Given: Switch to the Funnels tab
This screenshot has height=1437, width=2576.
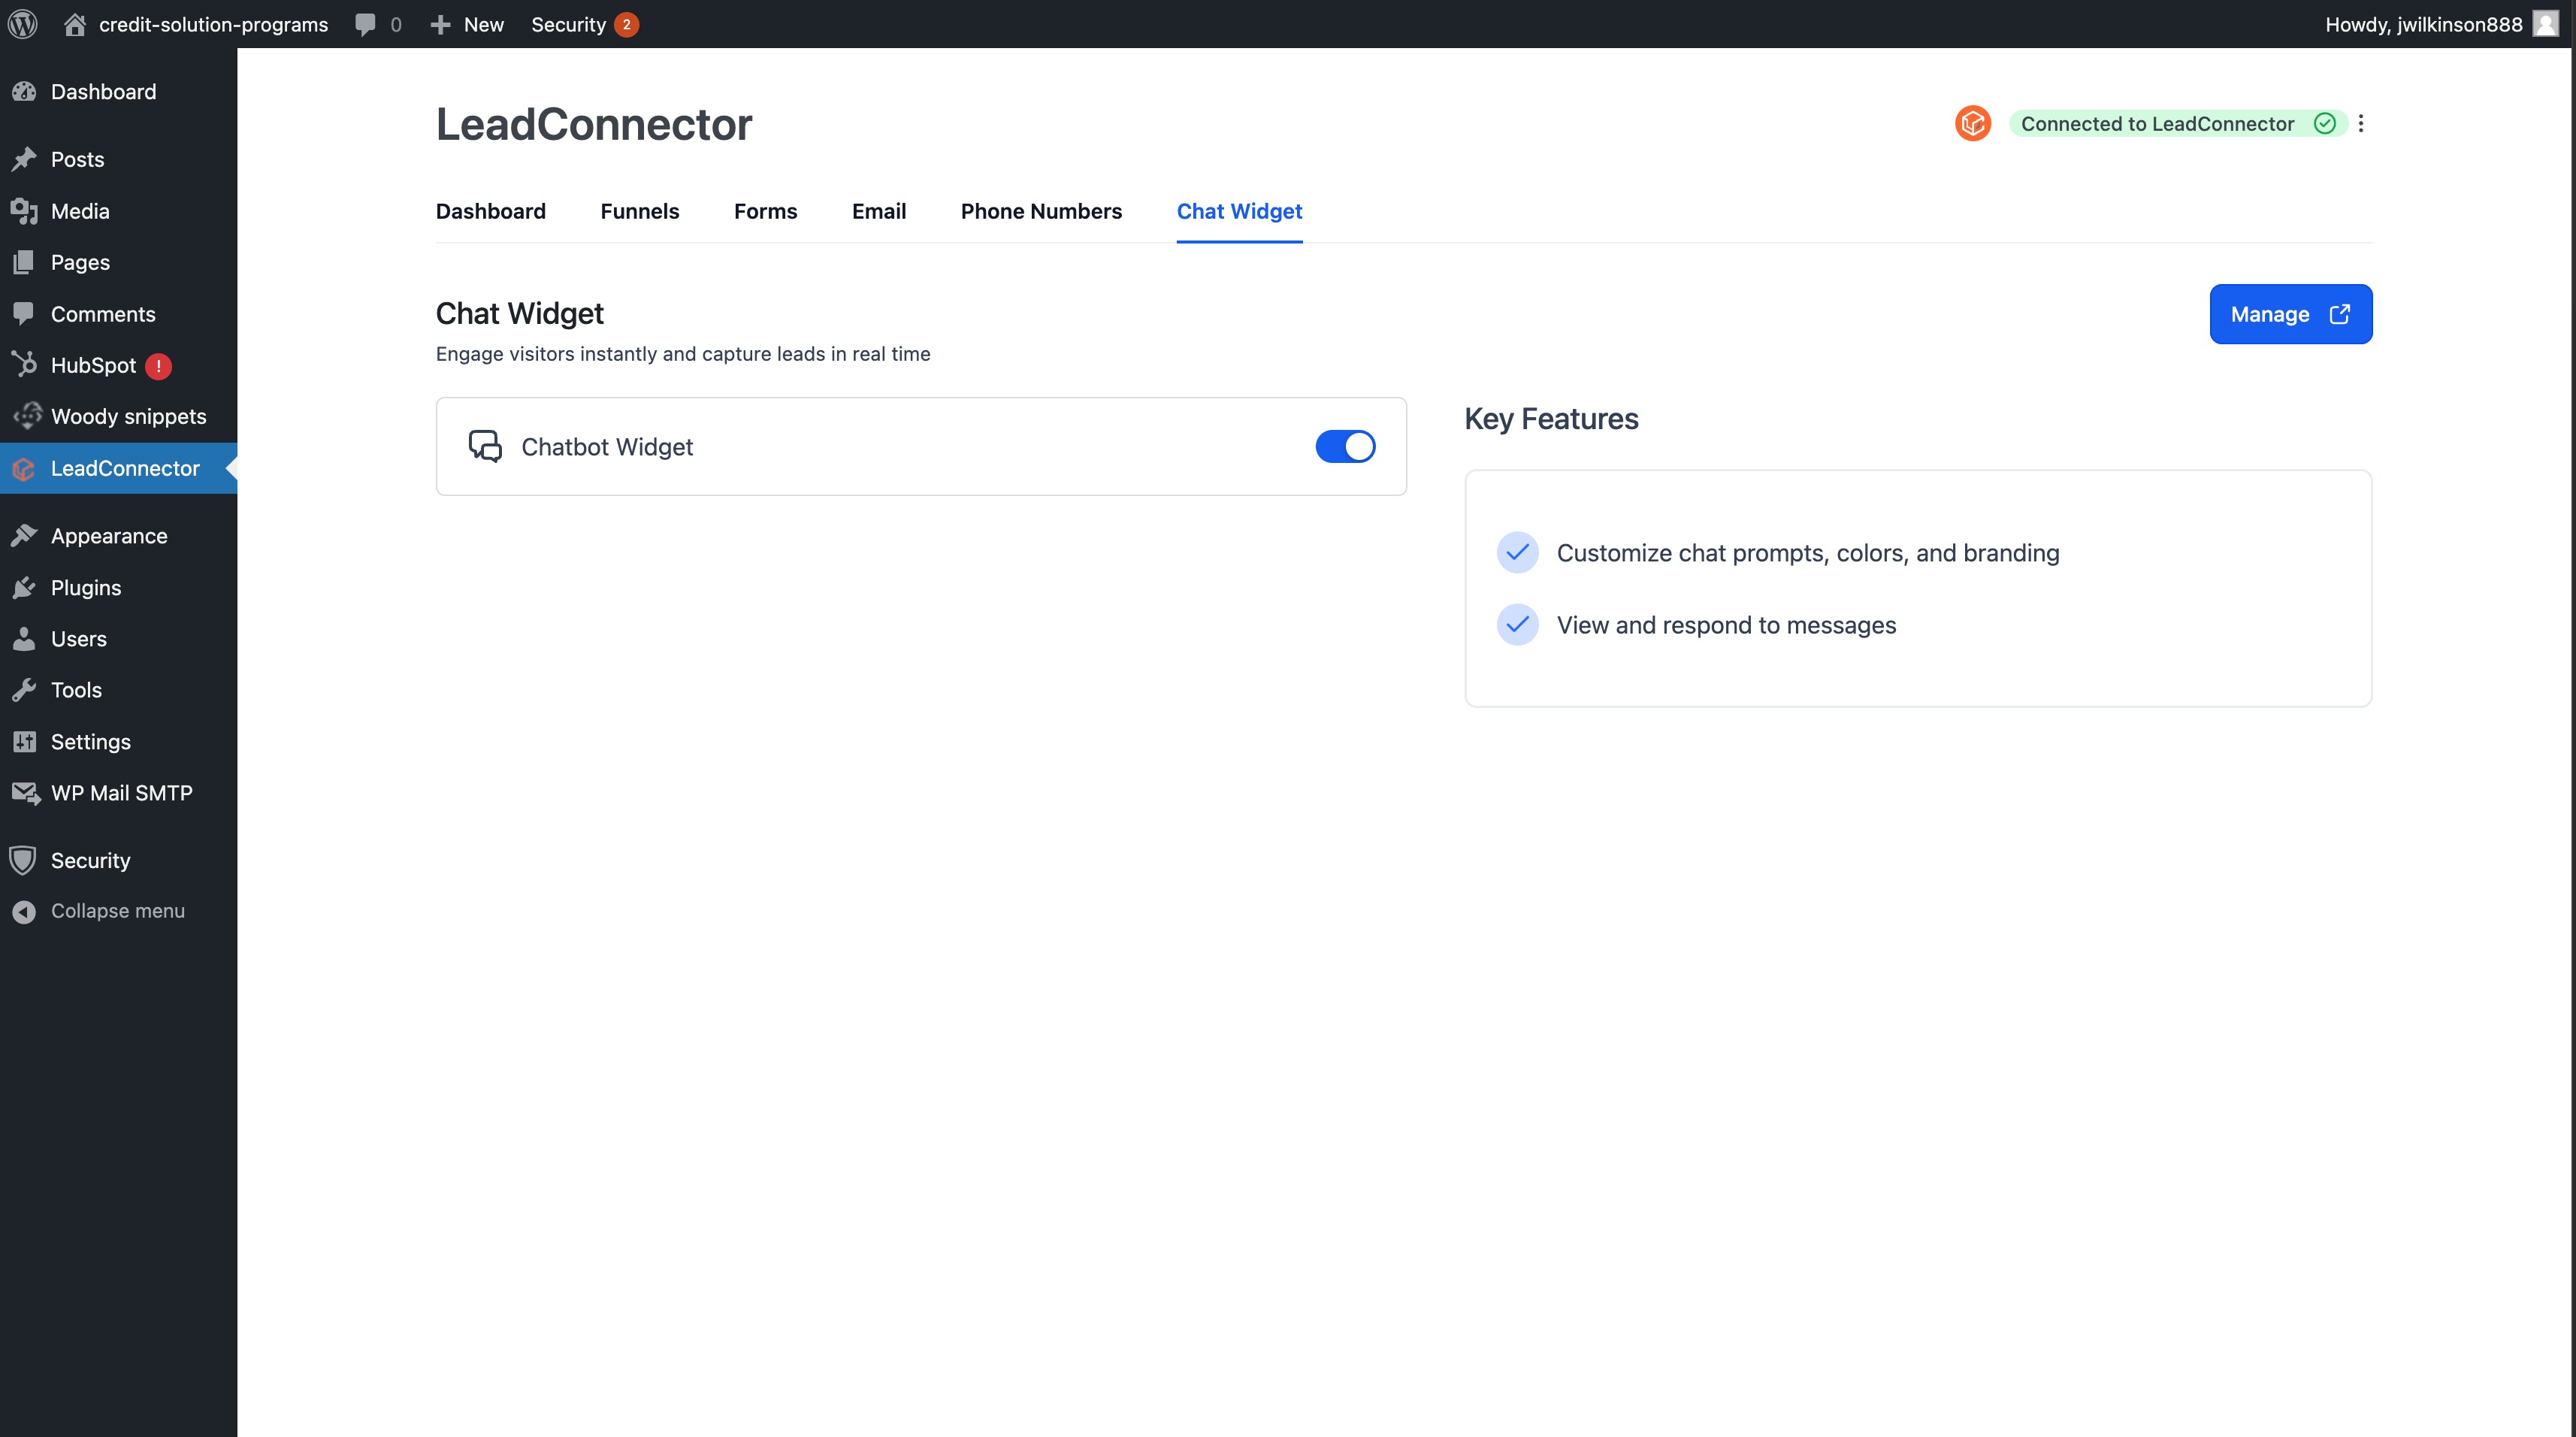Looking at the screenshot, I should (639, 211).
